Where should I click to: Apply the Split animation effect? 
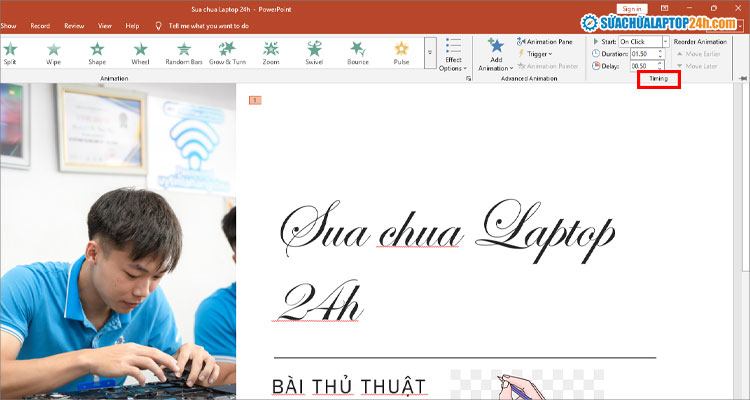coord(10,53)
